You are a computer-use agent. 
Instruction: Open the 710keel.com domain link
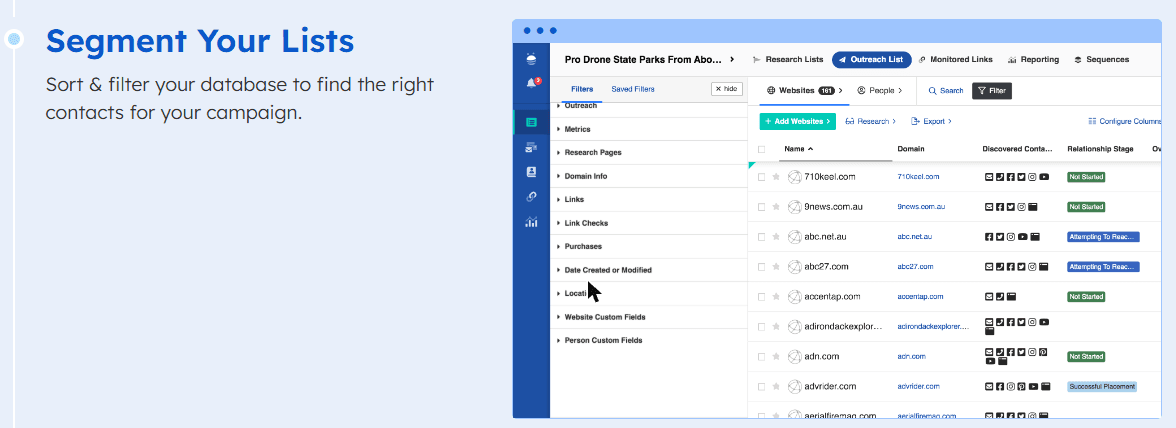click(918, 177)
